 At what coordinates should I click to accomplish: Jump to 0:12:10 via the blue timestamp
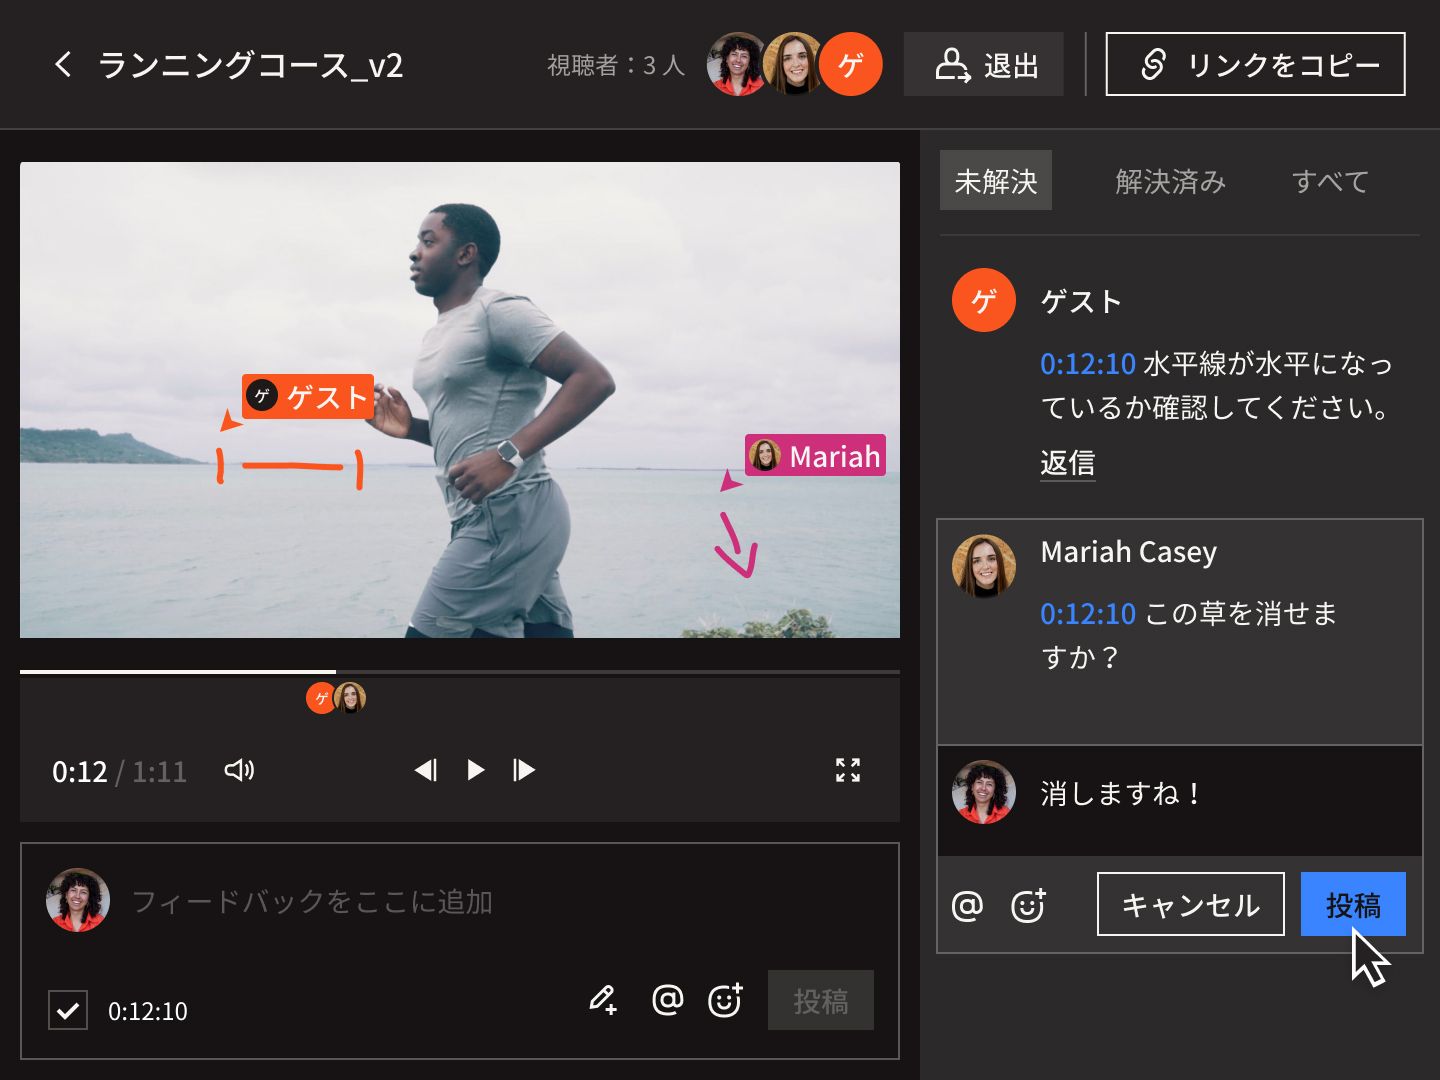1088,364
